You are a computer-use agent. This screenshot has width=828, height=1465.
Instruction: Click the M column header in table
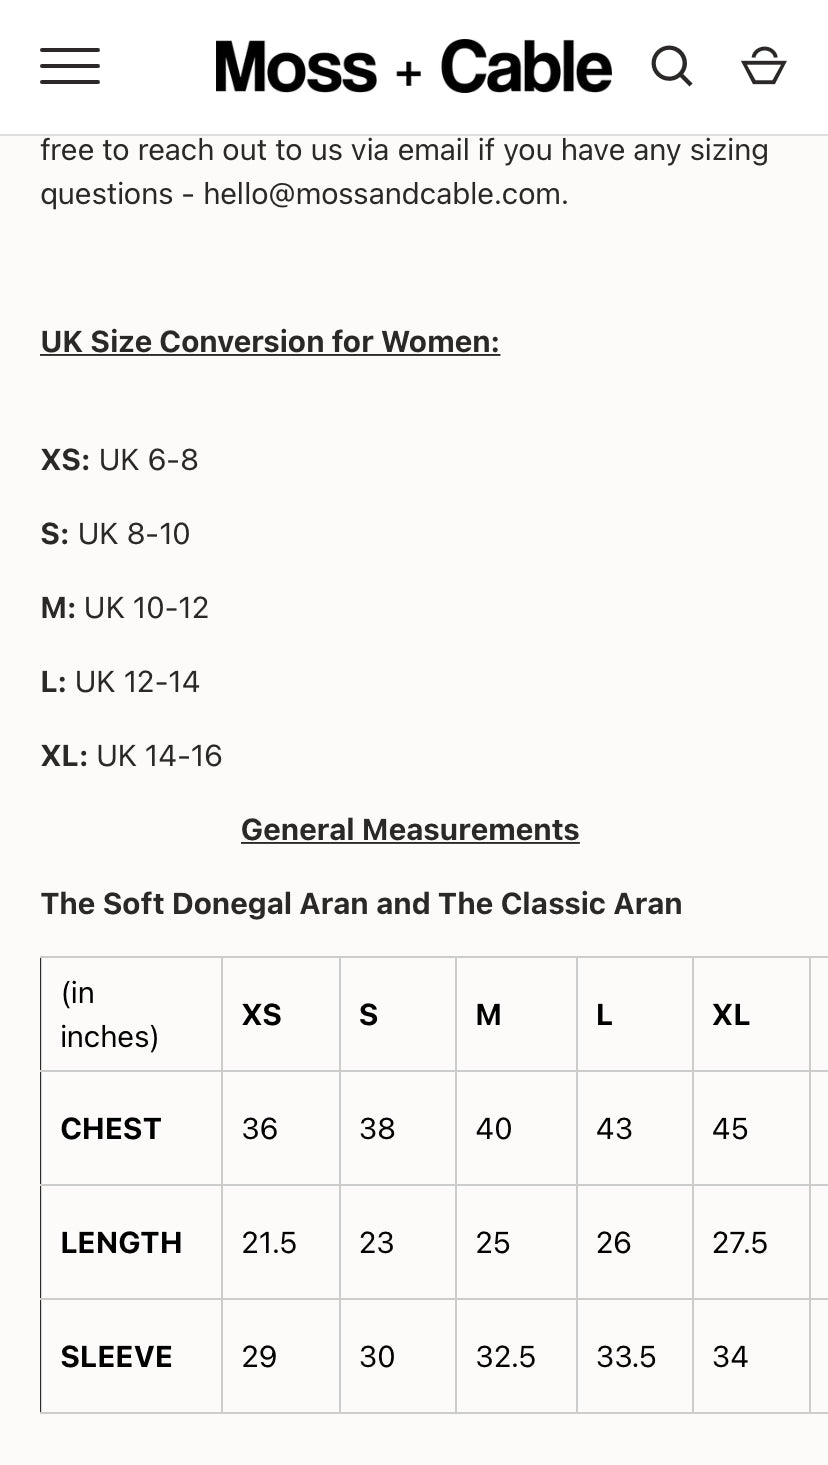coord(488,1015)
